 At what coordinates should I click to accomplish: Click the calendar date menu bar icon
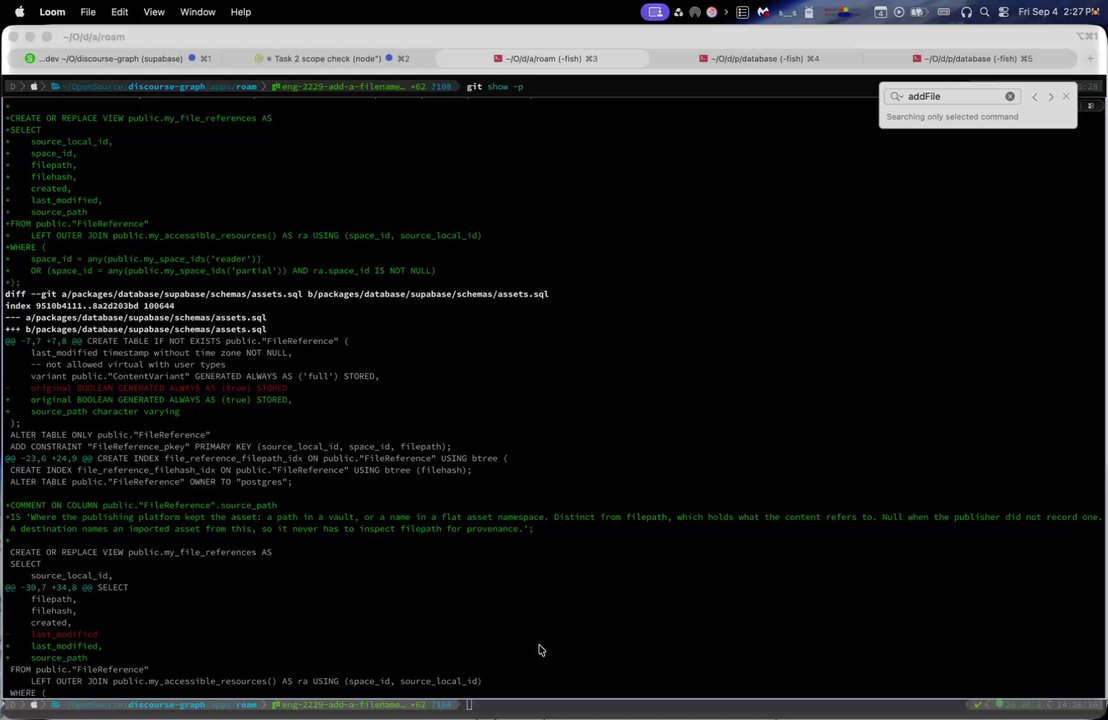pos(880,12)
